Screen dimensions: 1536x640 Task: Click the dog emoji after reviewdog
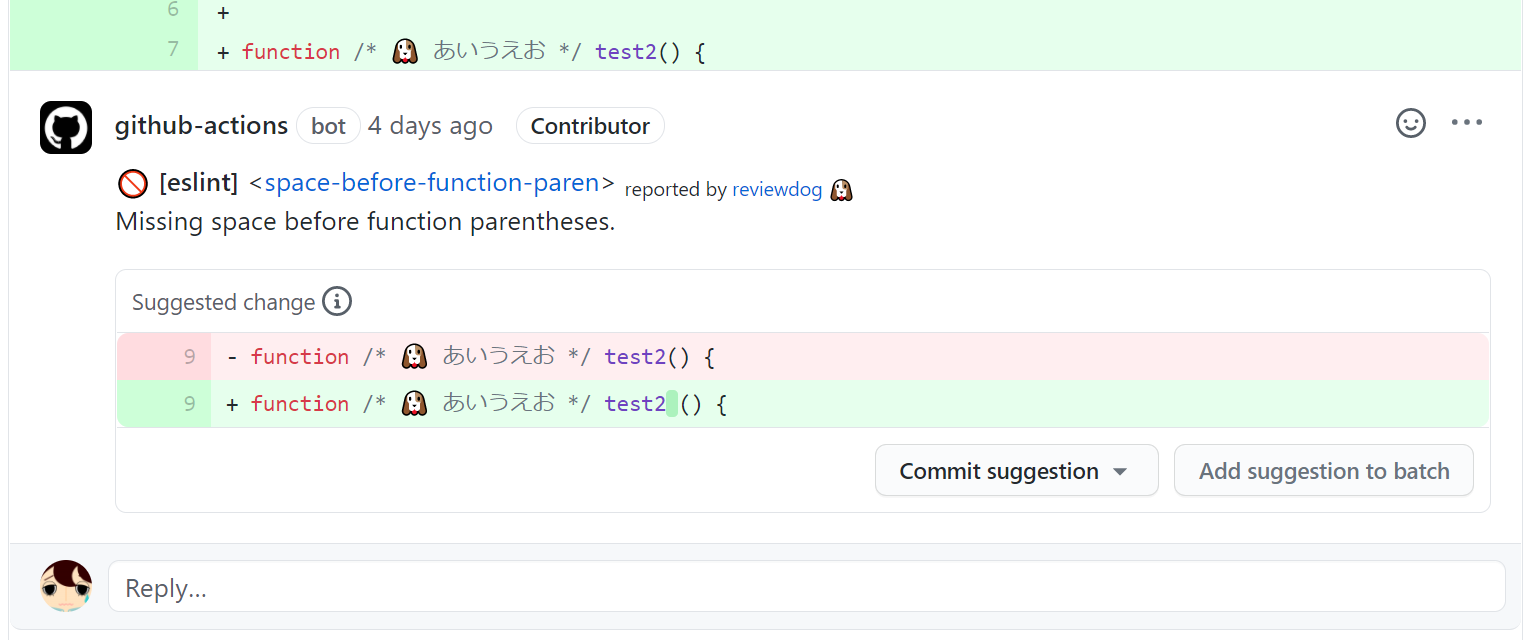pos(842,190)
